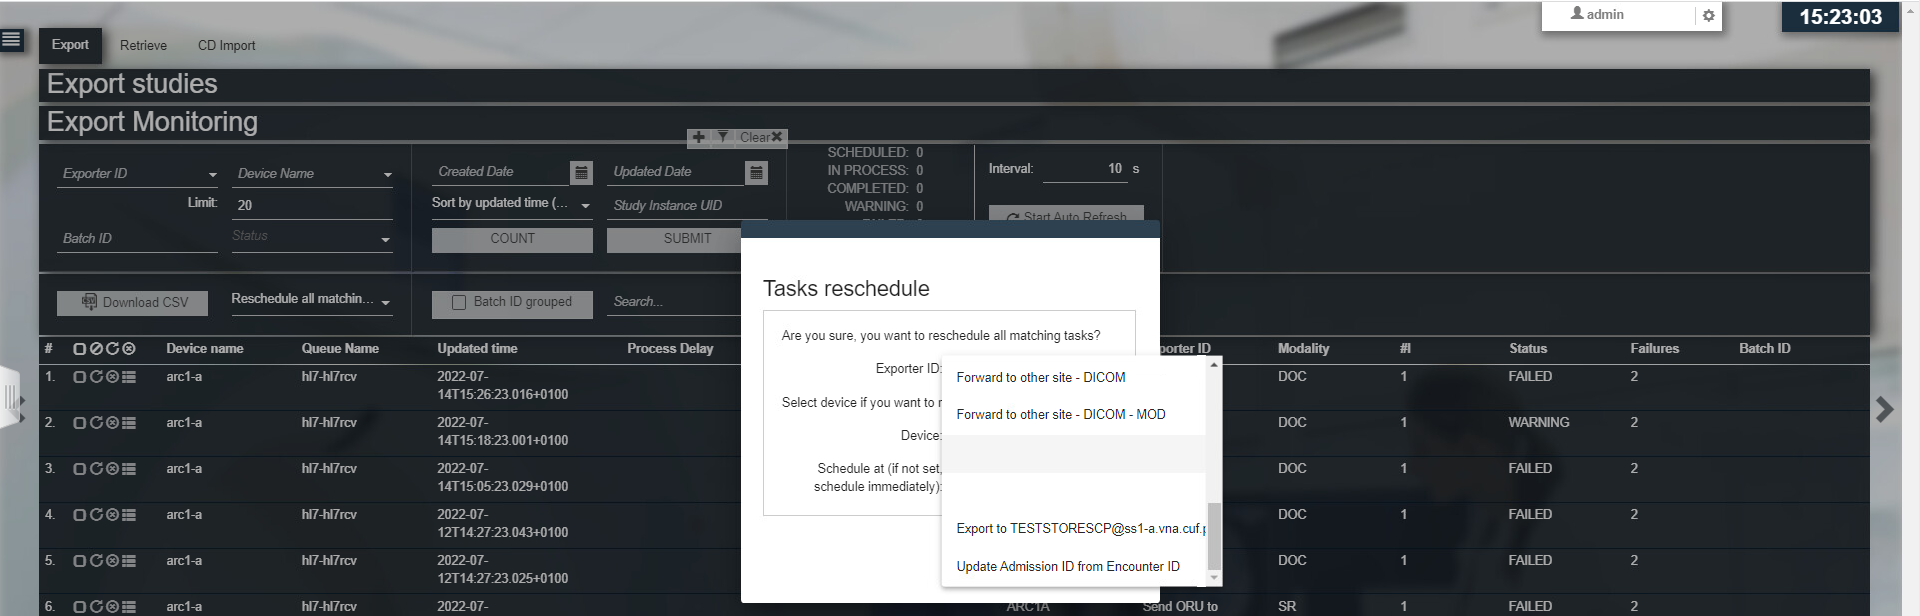The image size is (1920, 616).
Task: Open the Exporter ID filter dropdown
Action: coord(137,174)
